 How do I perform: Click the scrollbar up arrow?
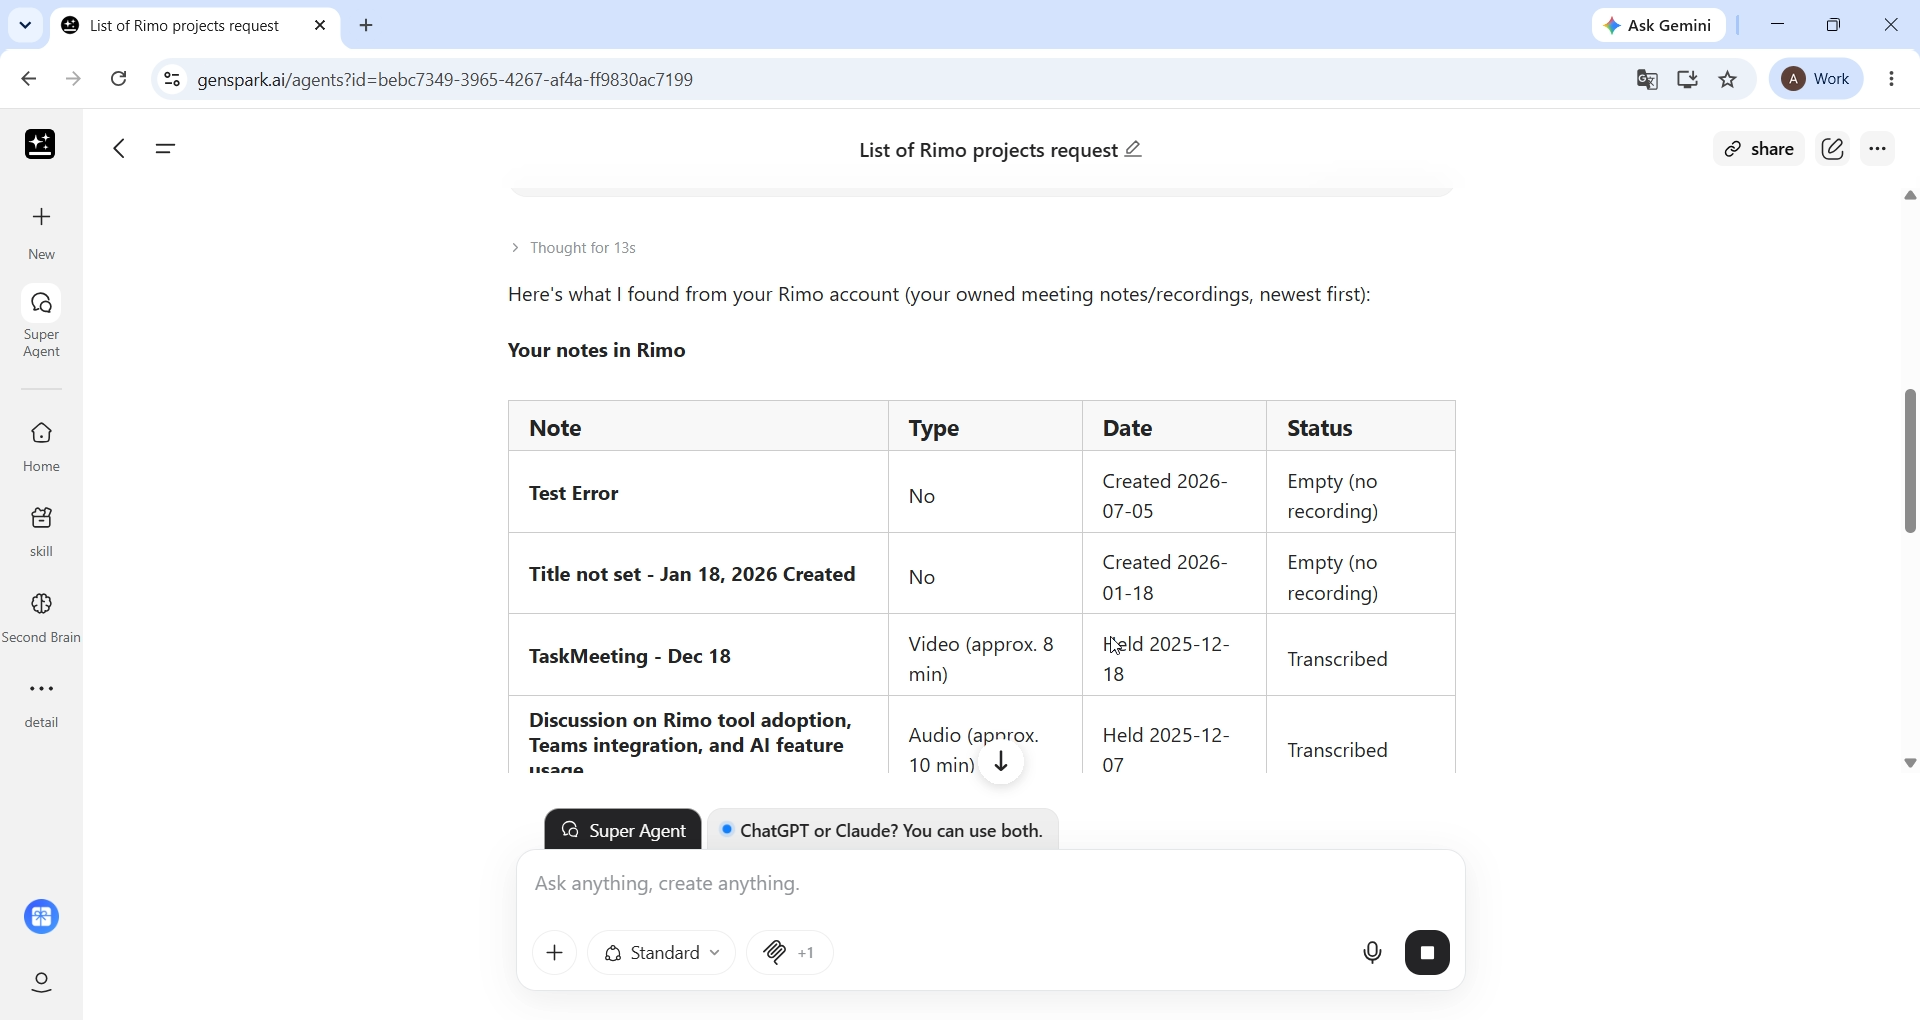(x=1910, y=197)
